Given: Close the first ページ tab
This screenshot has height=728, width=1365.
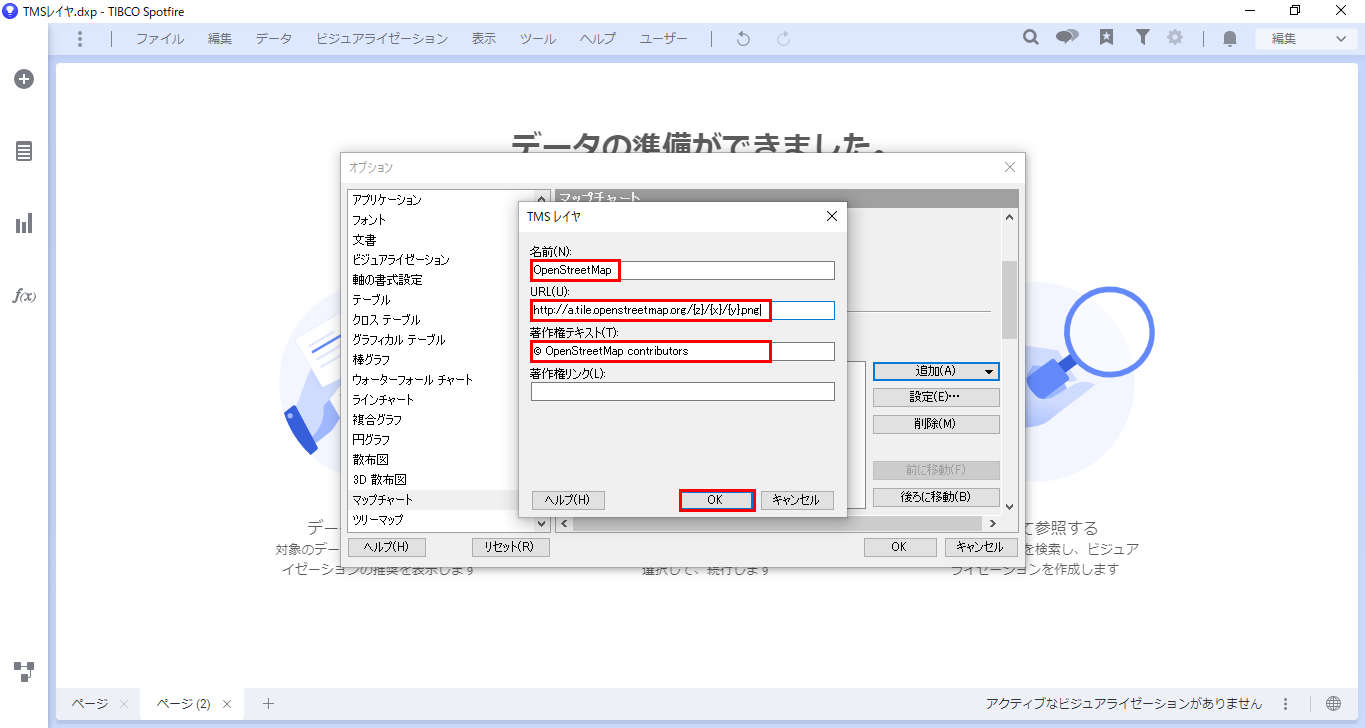Looking at the screenshot, I should (123, 704).
